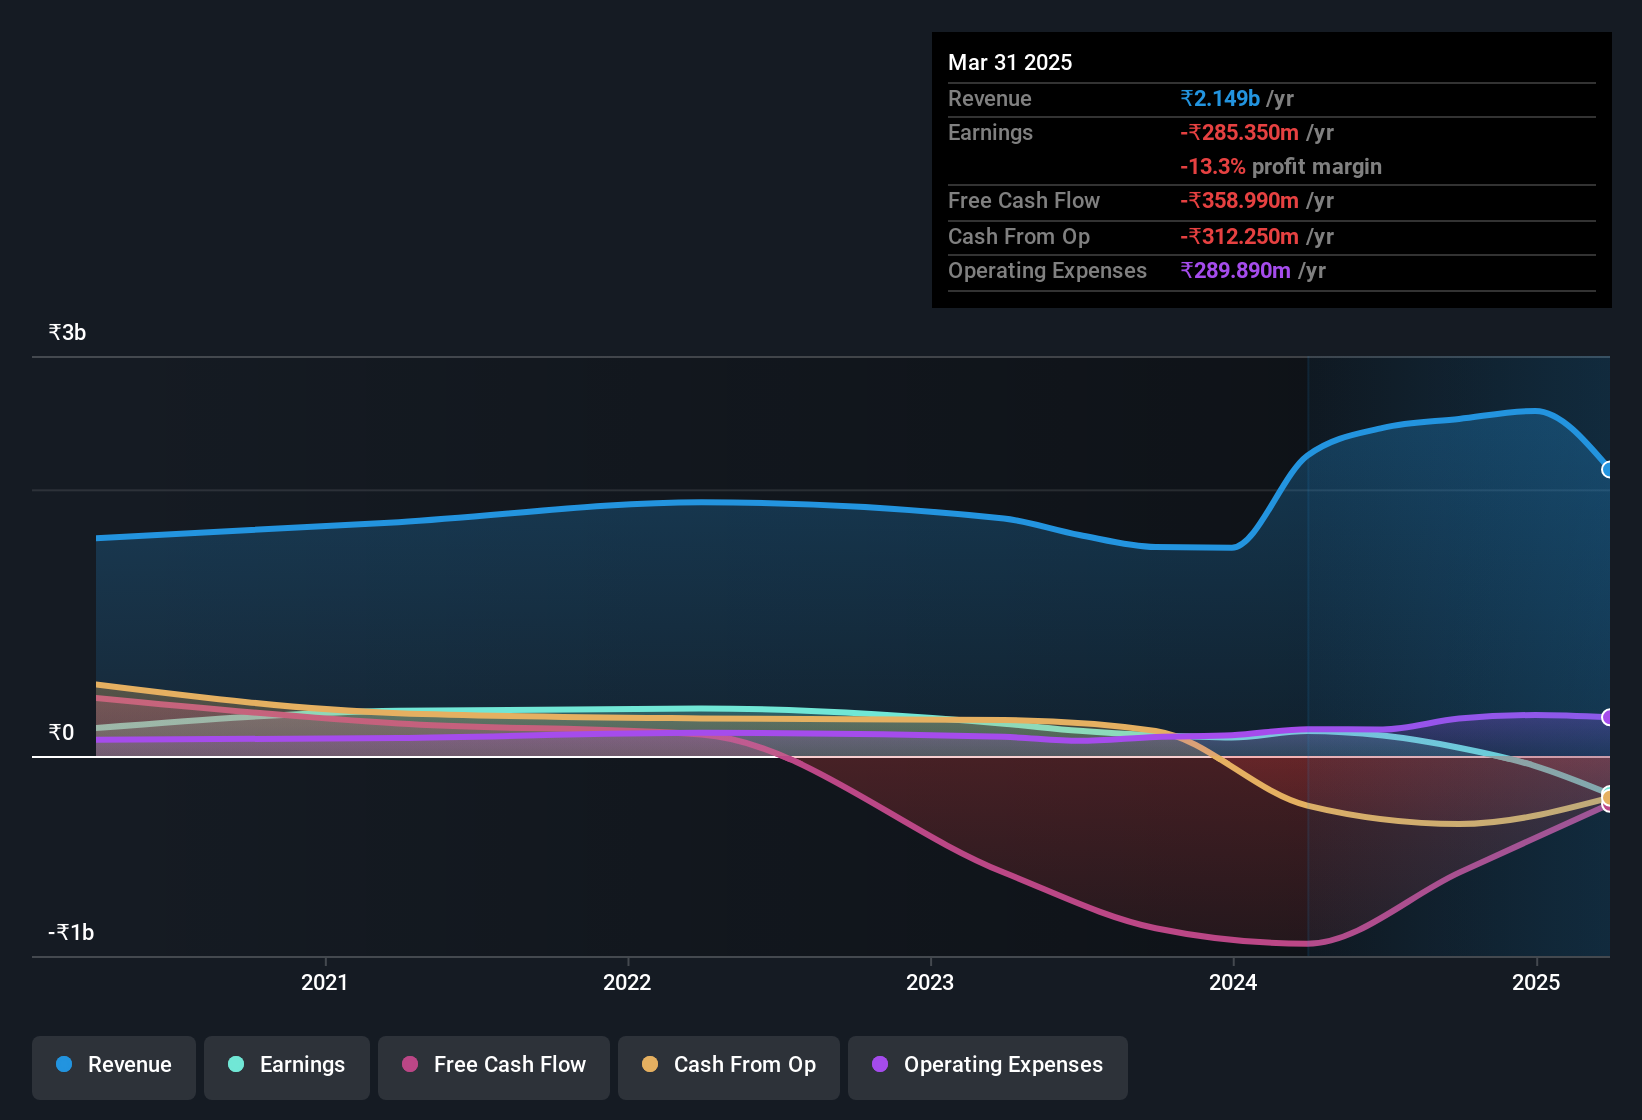Click the ₹289.890m operating expenses value

pos(1236,270)
